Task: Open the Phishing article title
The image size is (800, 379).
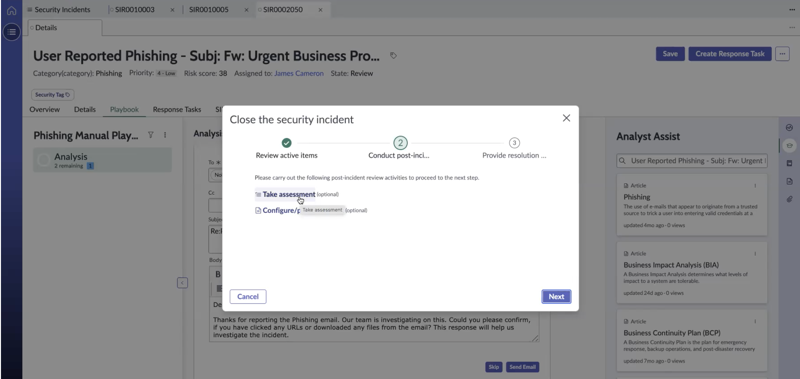Action: [637, 197]
